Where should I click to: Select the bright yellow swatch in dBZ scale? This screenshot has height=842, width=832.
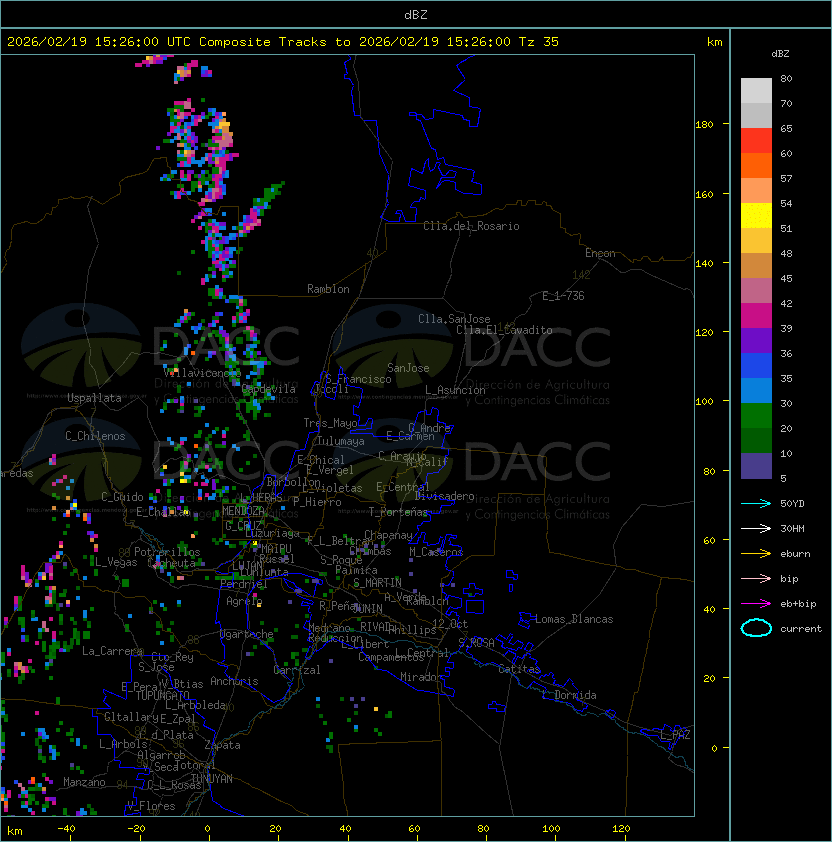756,216
